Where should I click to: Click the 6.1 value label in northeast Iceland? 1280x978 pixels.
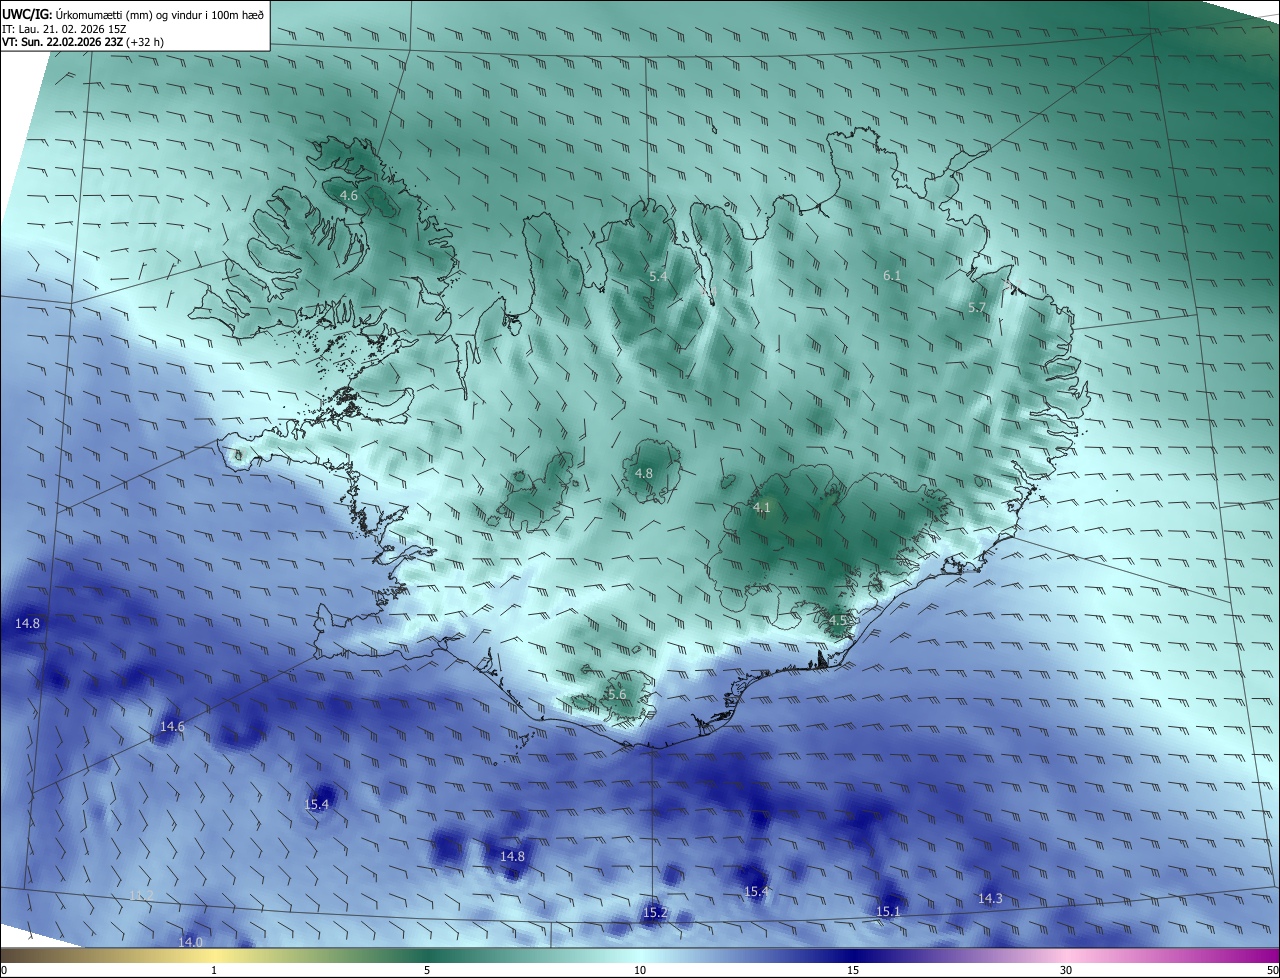[x=892, y=275]
